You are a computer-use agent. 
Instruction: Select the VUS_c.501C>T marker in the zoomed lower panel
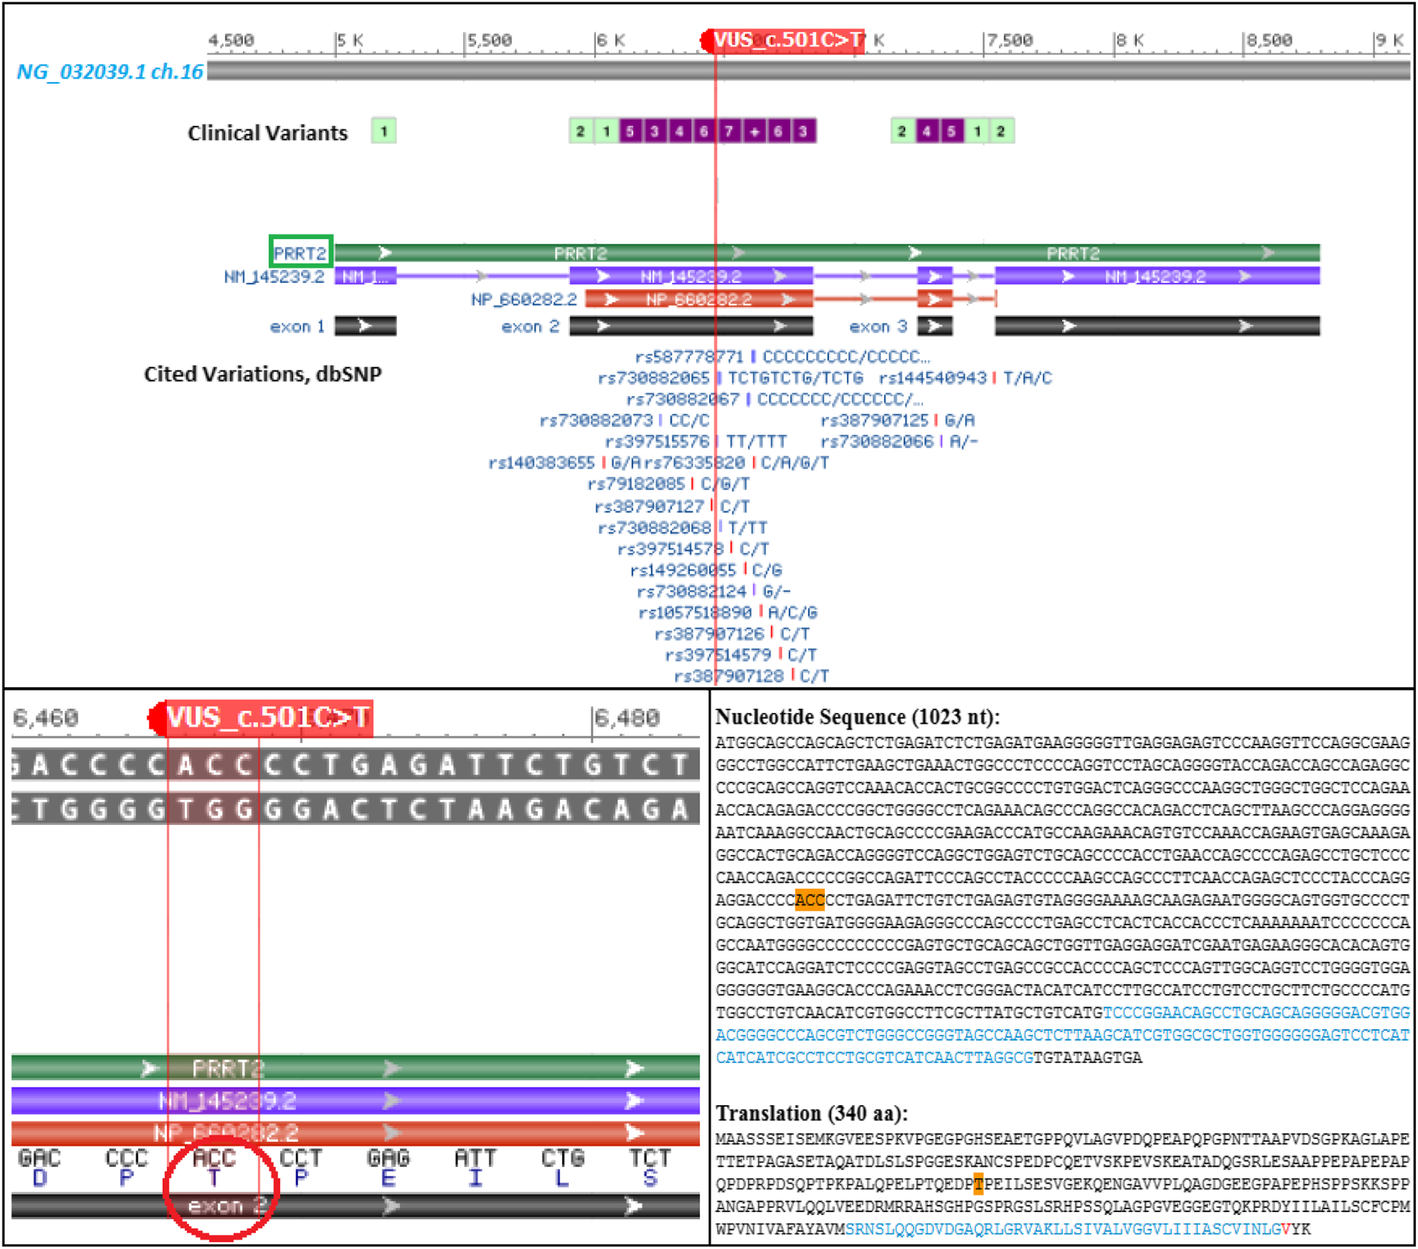point(261,718)
